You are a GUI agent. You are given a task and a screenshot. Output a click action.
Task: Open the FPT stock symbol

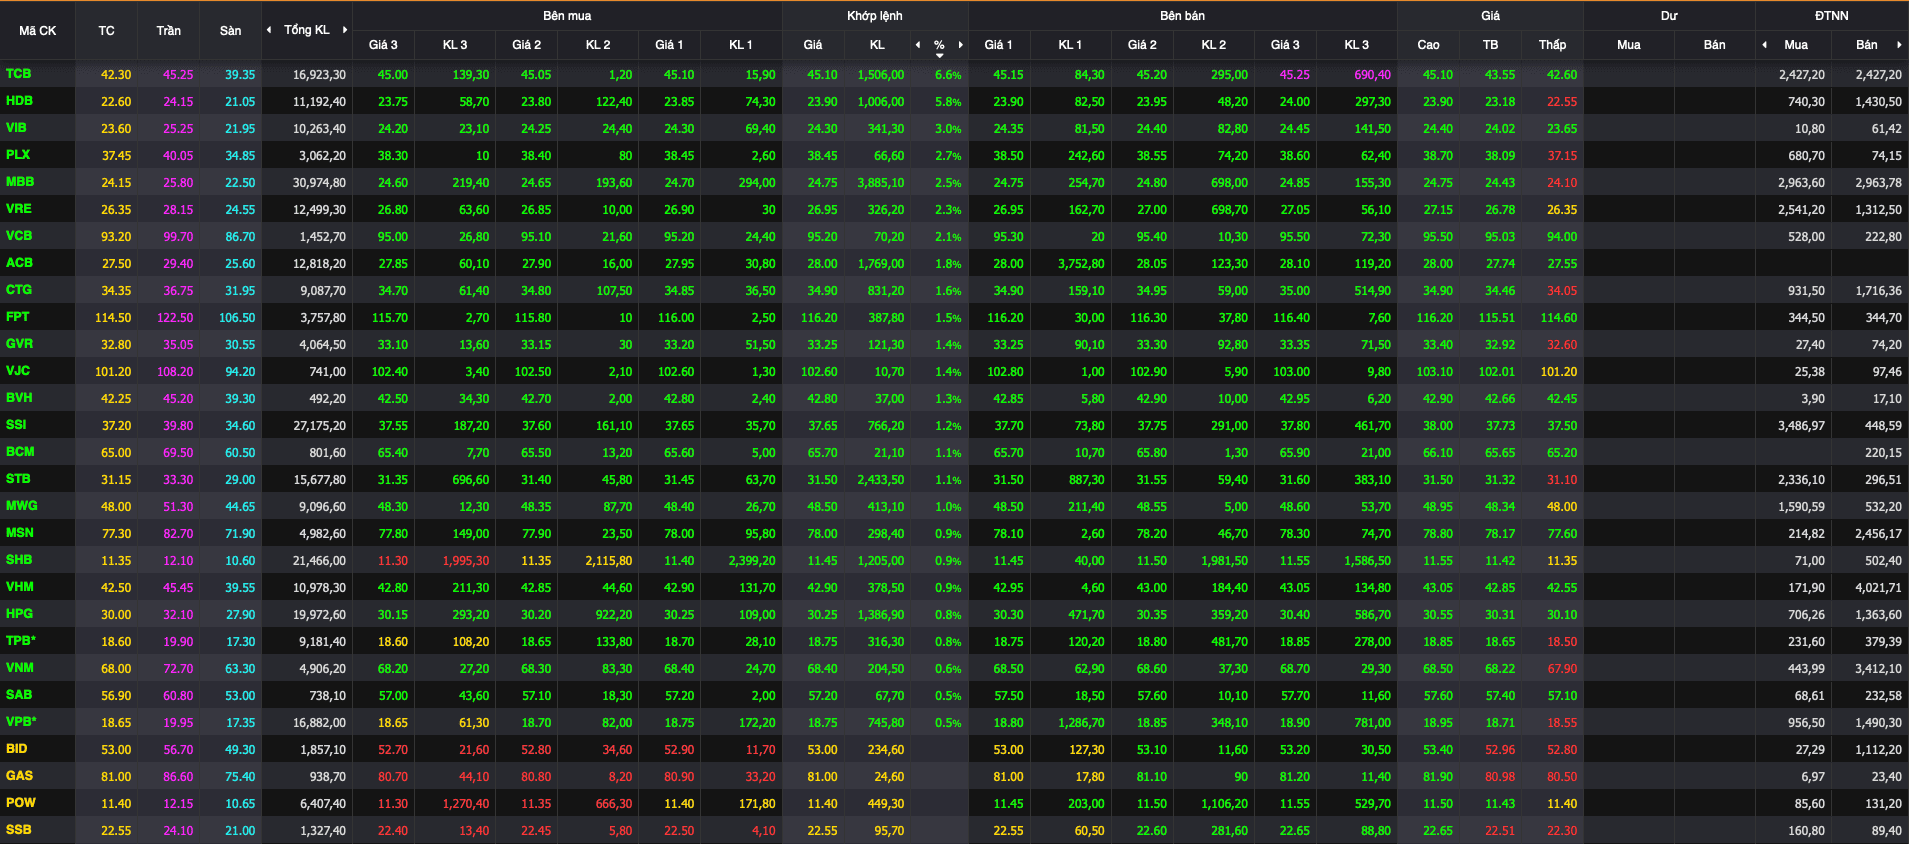click(17, 317)
